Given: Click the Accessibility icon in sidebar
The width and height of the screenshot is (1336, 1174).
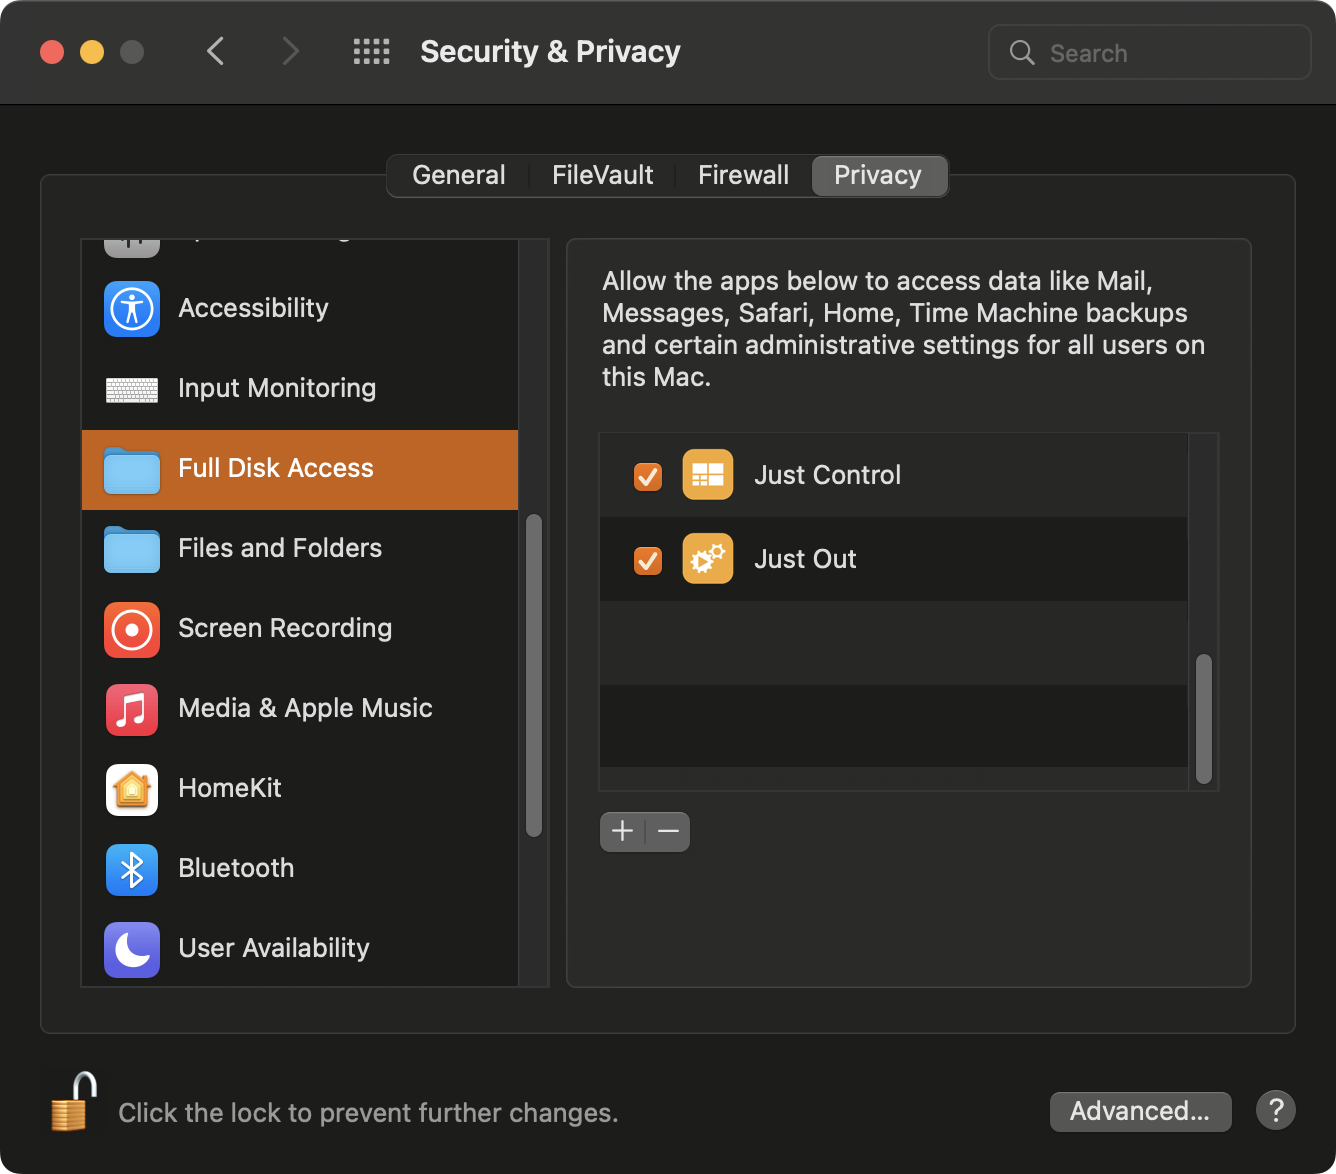Looking at the screenshot, I should pyautogui.click(x=132, y=309).
